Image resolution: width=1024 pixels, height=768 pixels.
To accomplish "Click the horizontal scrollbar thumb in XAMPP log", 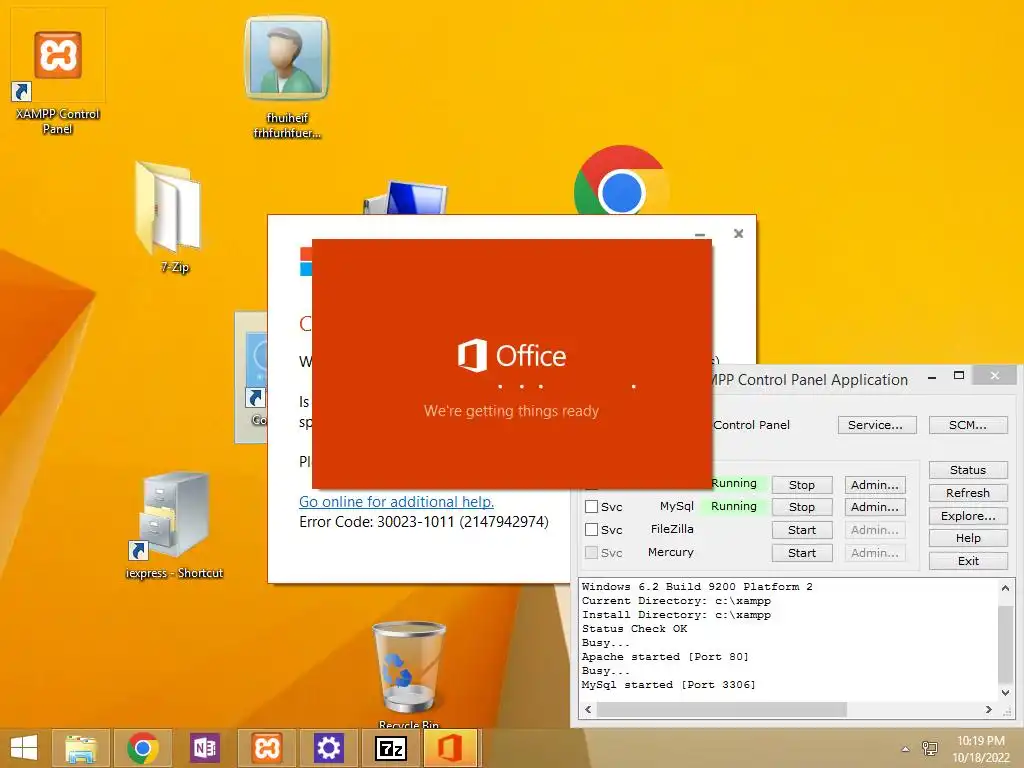I will tap(722, 709).
